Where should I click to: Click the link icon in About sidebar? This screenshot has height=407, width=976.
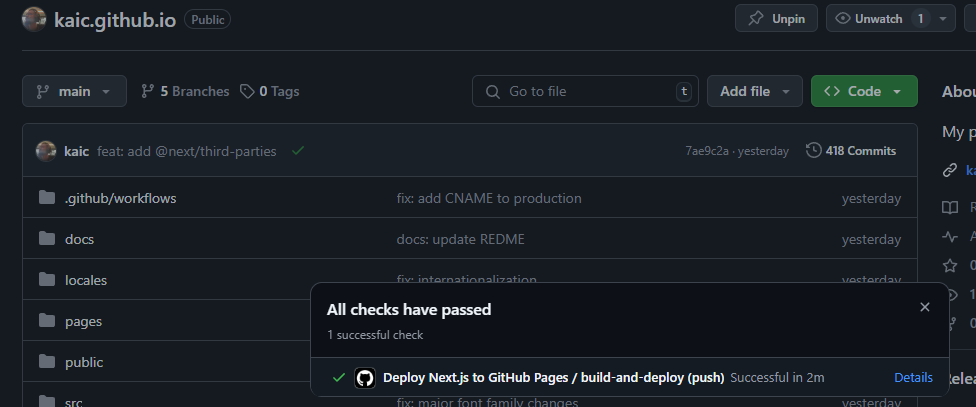949,170
